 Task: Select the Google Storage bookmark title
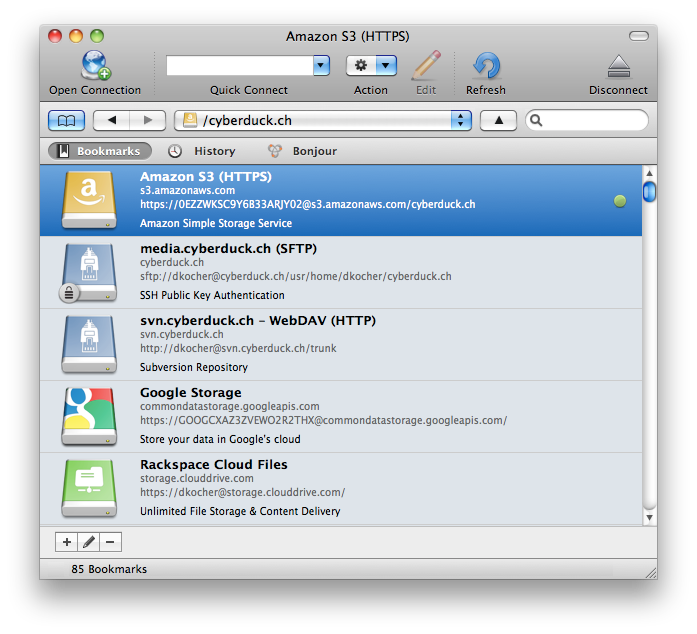click(191, 393)
